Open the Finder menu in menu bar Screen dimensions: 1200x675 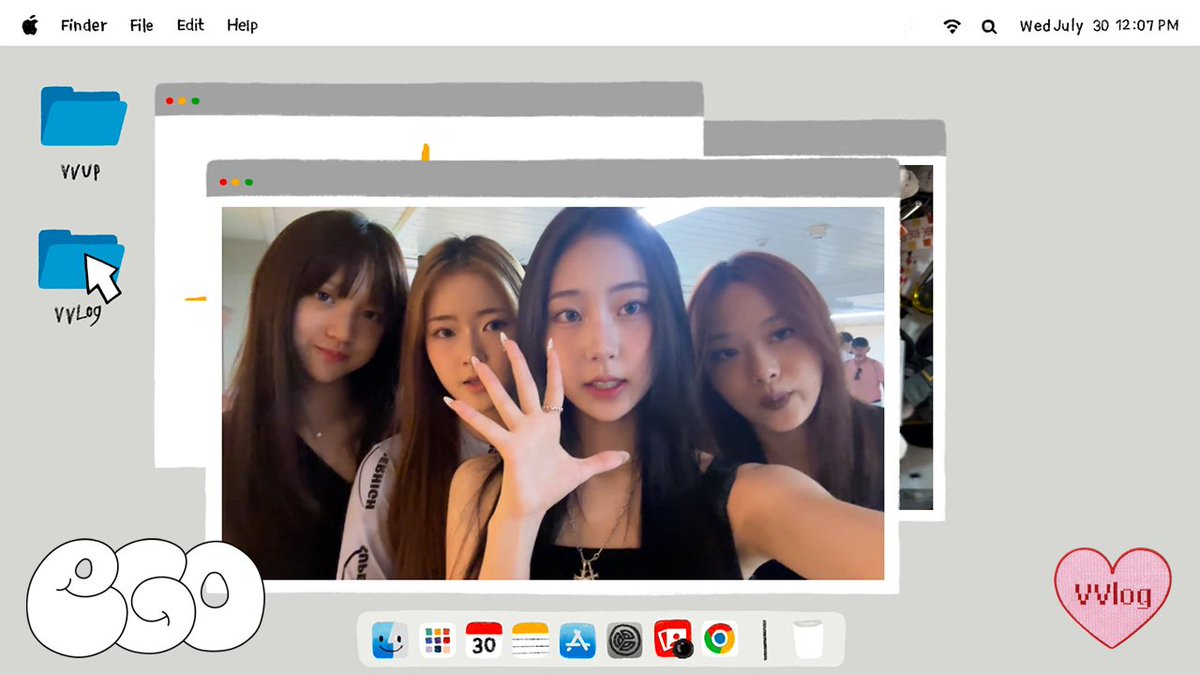click(83, 26)
